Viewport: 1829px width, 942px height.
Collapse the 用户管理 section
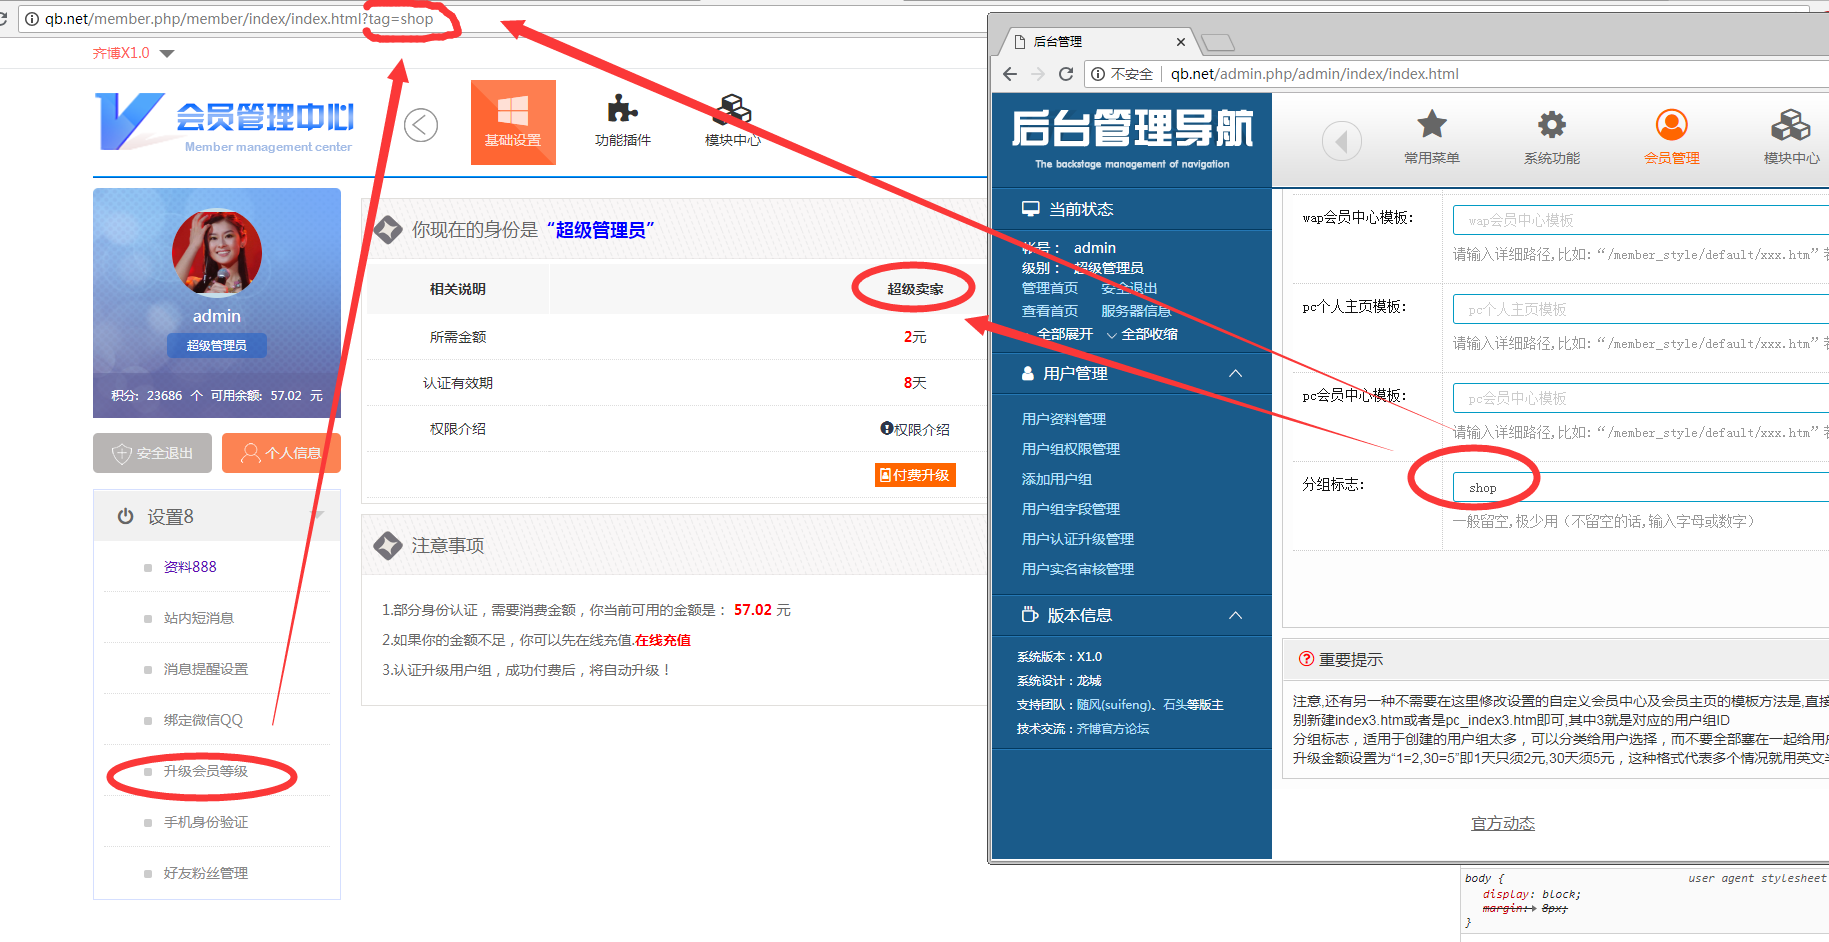click(x=1235, y=373)
